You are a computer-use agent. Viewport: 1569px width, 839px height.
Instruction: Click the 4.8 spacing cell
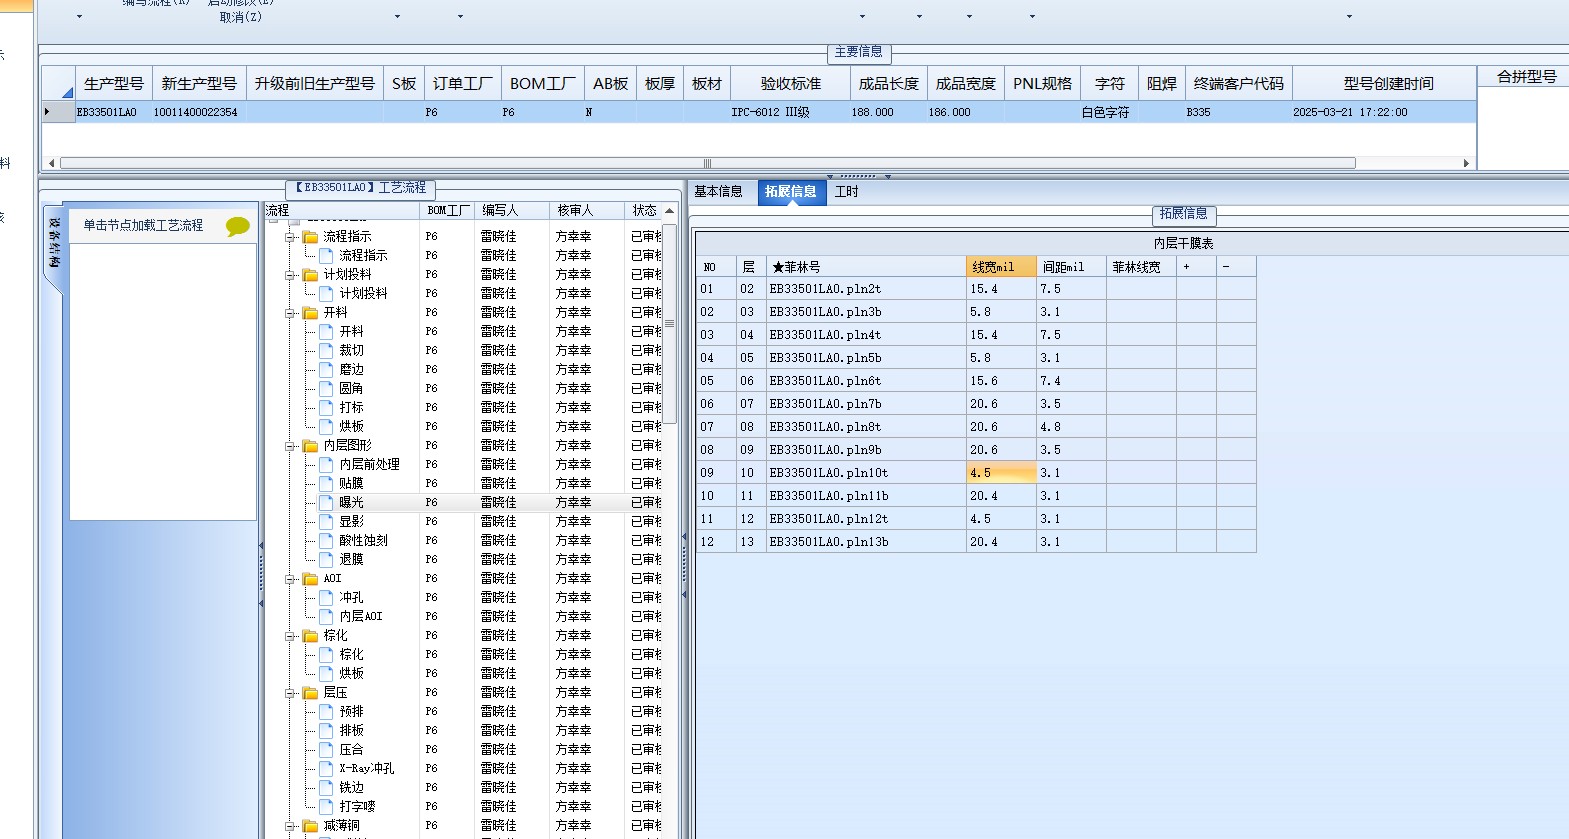pyautogui.click(x=1071, y=427)
